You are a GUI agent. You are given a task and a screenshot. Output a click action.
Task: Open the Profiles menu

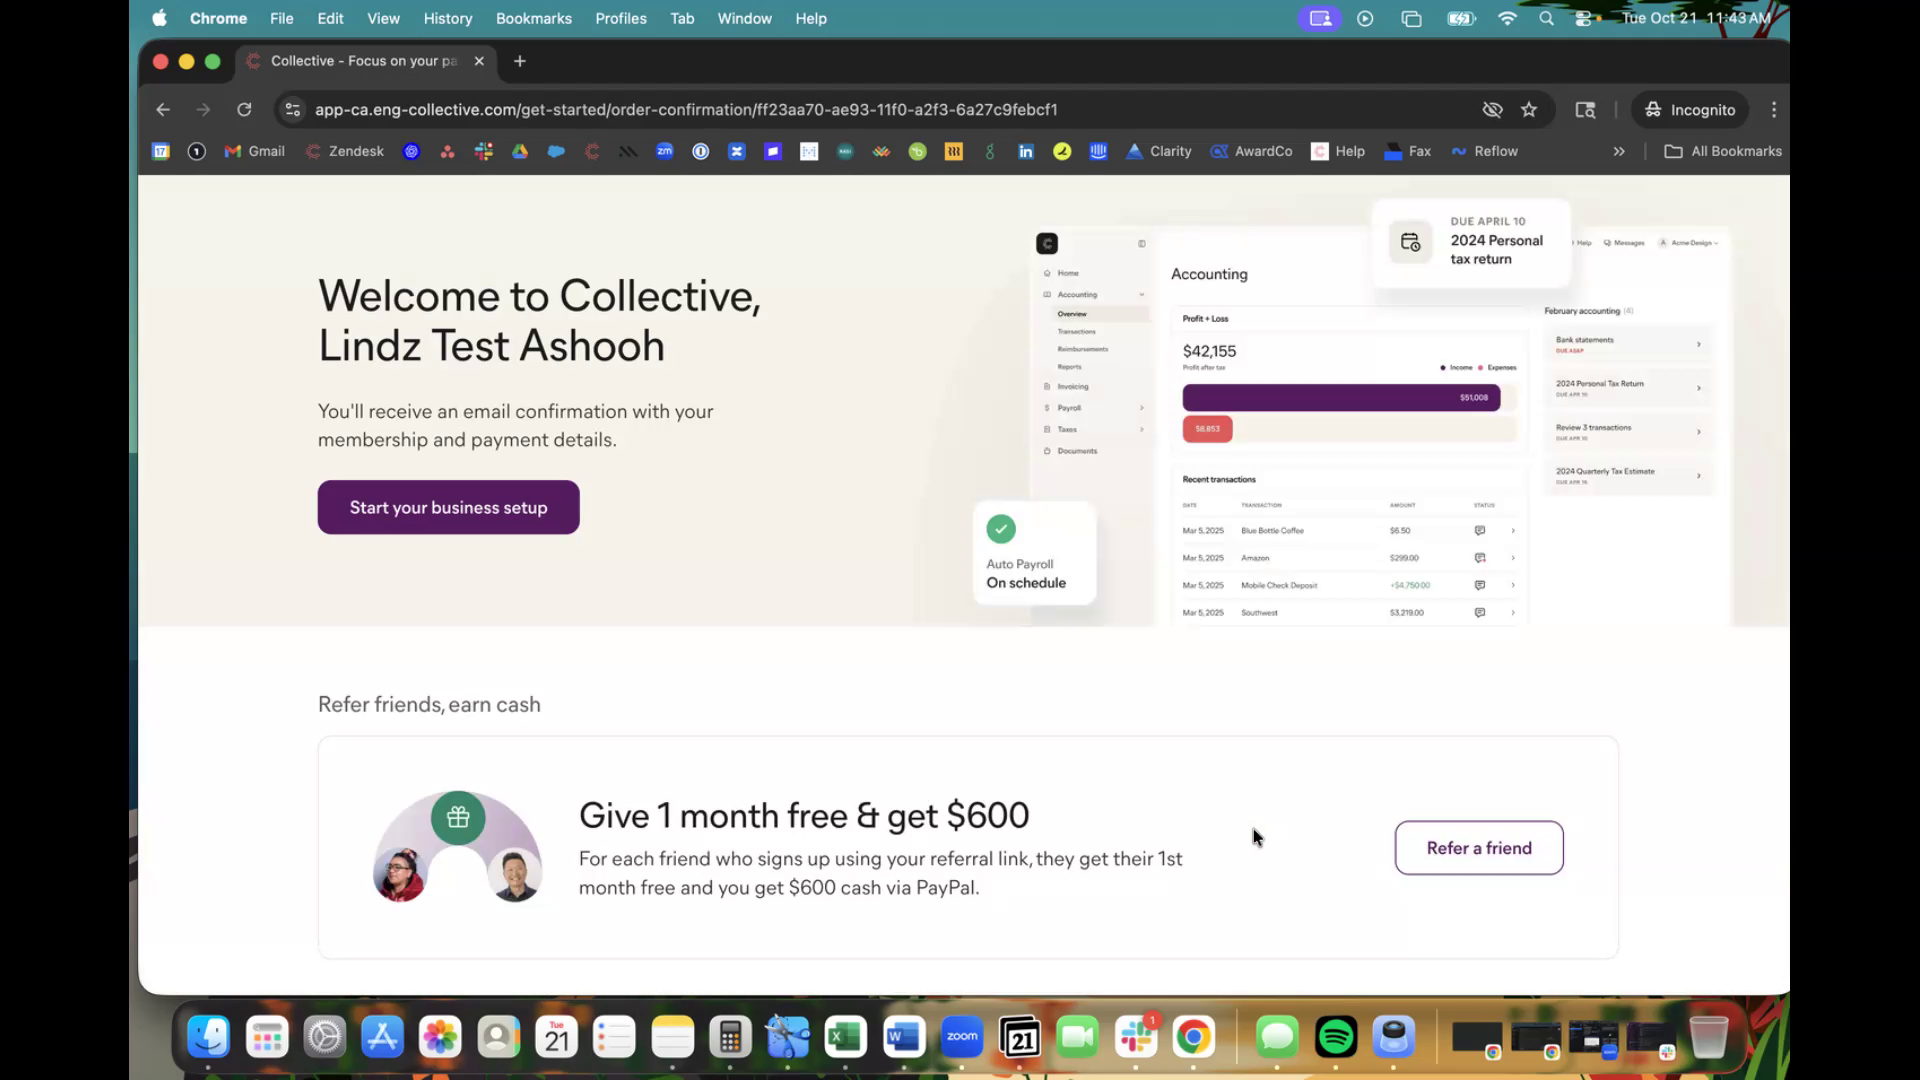pyautogui.click(x=620, y=18)
